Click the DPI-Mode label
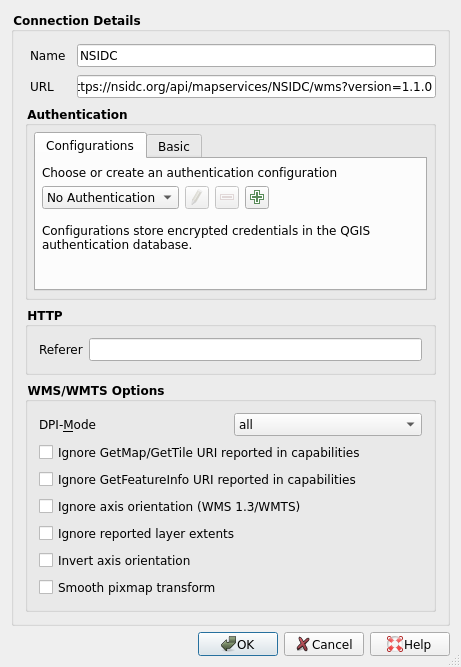Image resolution: width=461 pixels, height=667 pixels. [67, 425]
